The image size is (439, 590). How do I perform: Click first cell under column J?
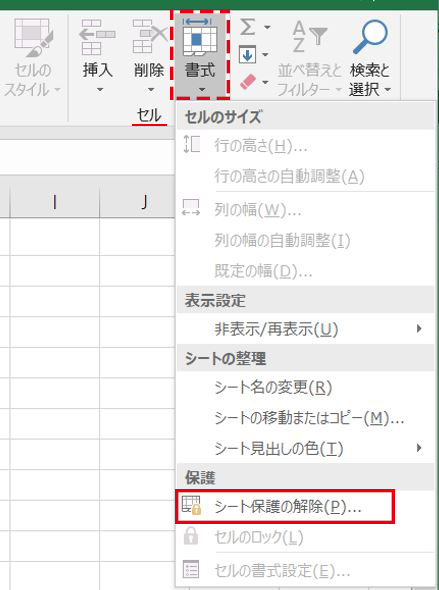138,237
